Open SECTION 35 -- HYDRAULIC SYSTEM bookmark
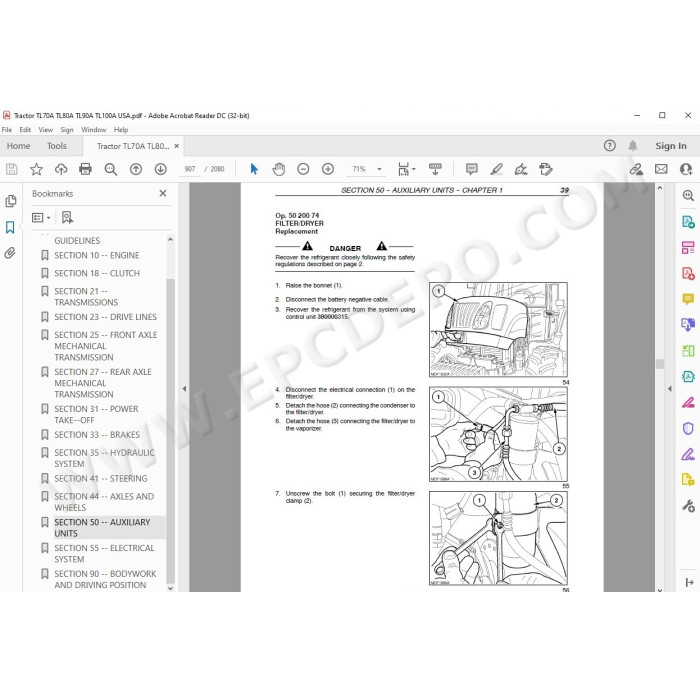 [x=104, y=458]
